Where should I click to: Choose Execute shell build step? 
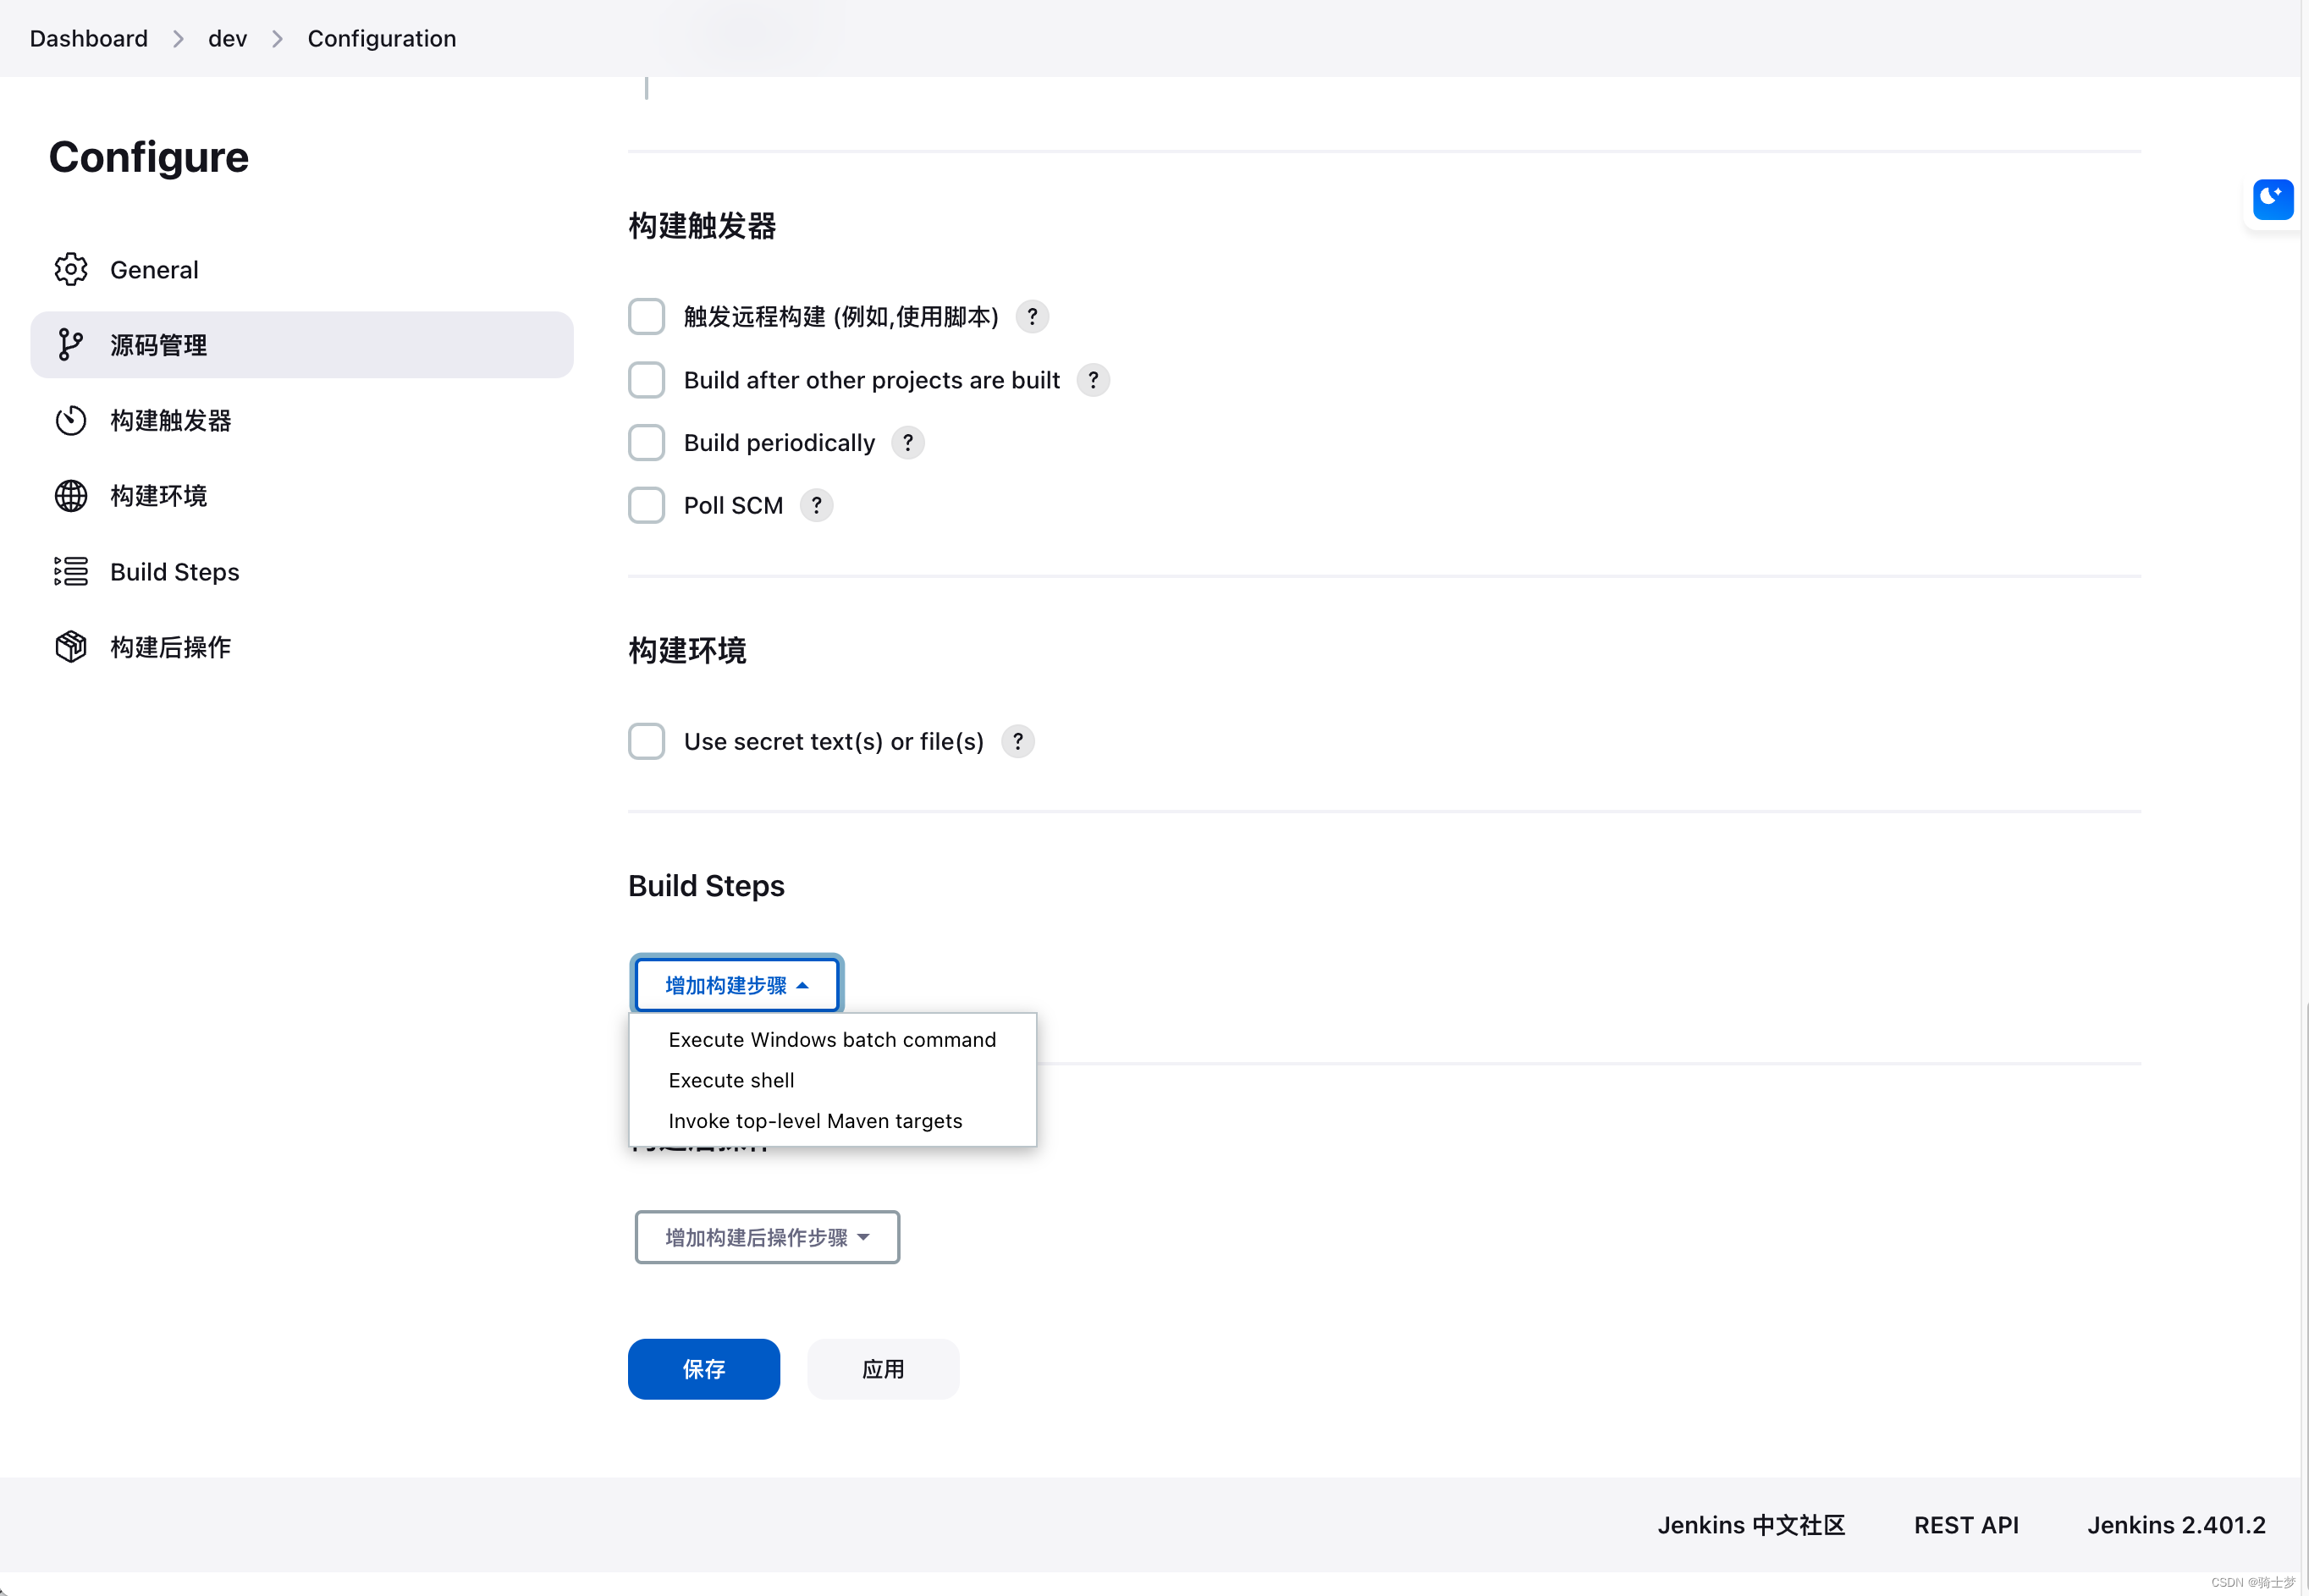[832, 1081]
